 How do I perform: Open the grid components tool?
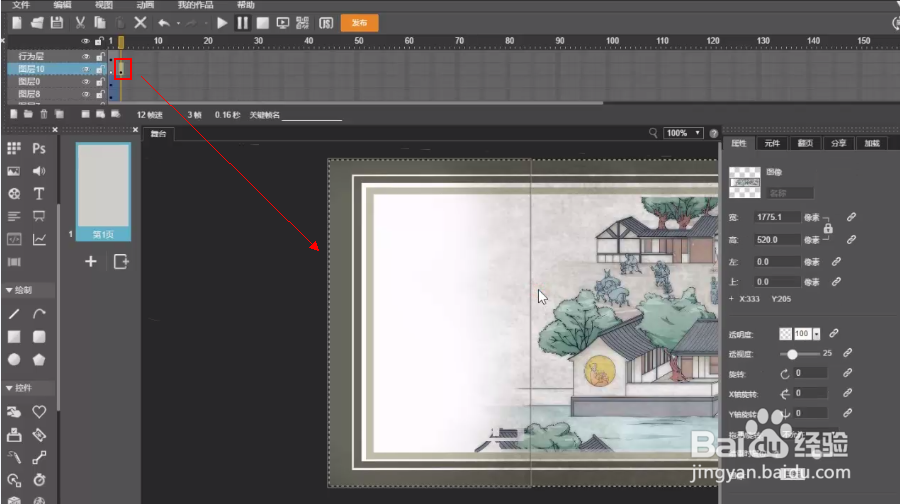point(14,149)
